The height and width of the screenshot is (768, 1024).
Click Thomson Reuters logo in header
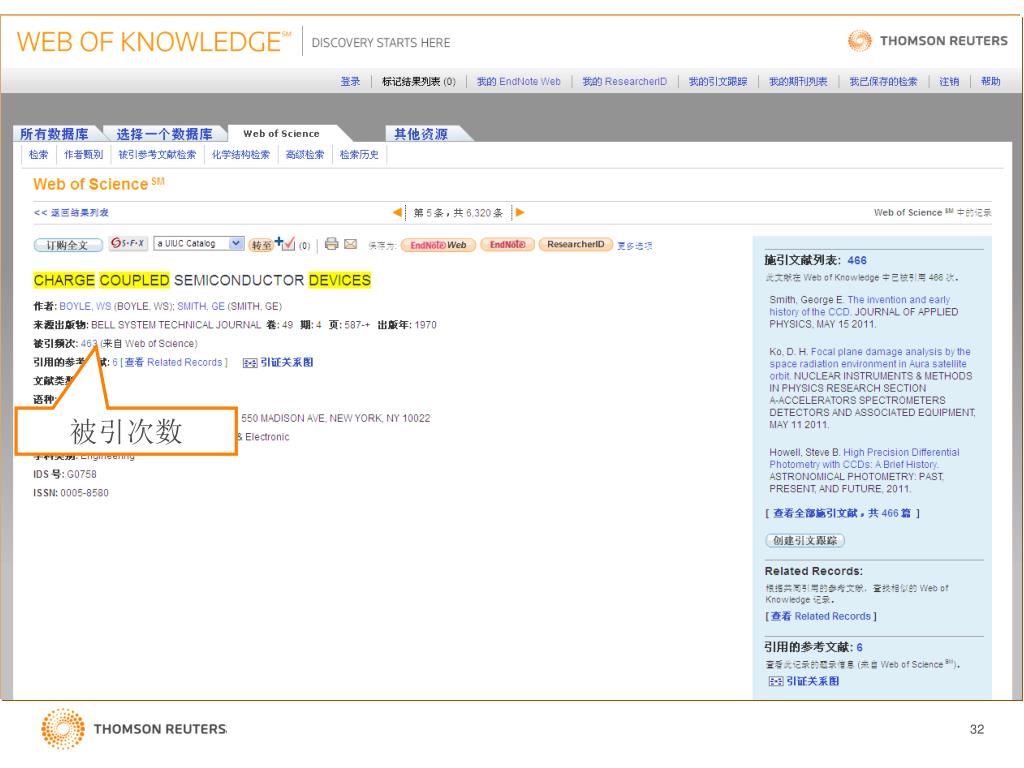(927, 40)
